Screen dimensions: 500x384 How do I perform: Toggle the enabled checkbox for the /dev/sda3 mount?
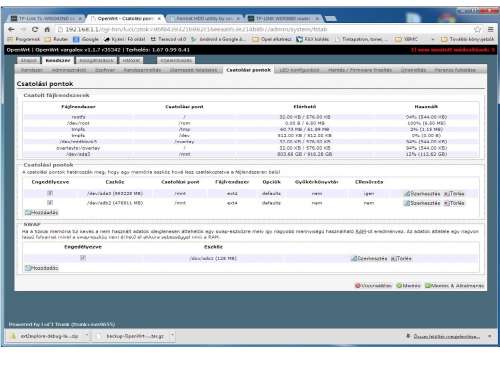click(50, 193)
